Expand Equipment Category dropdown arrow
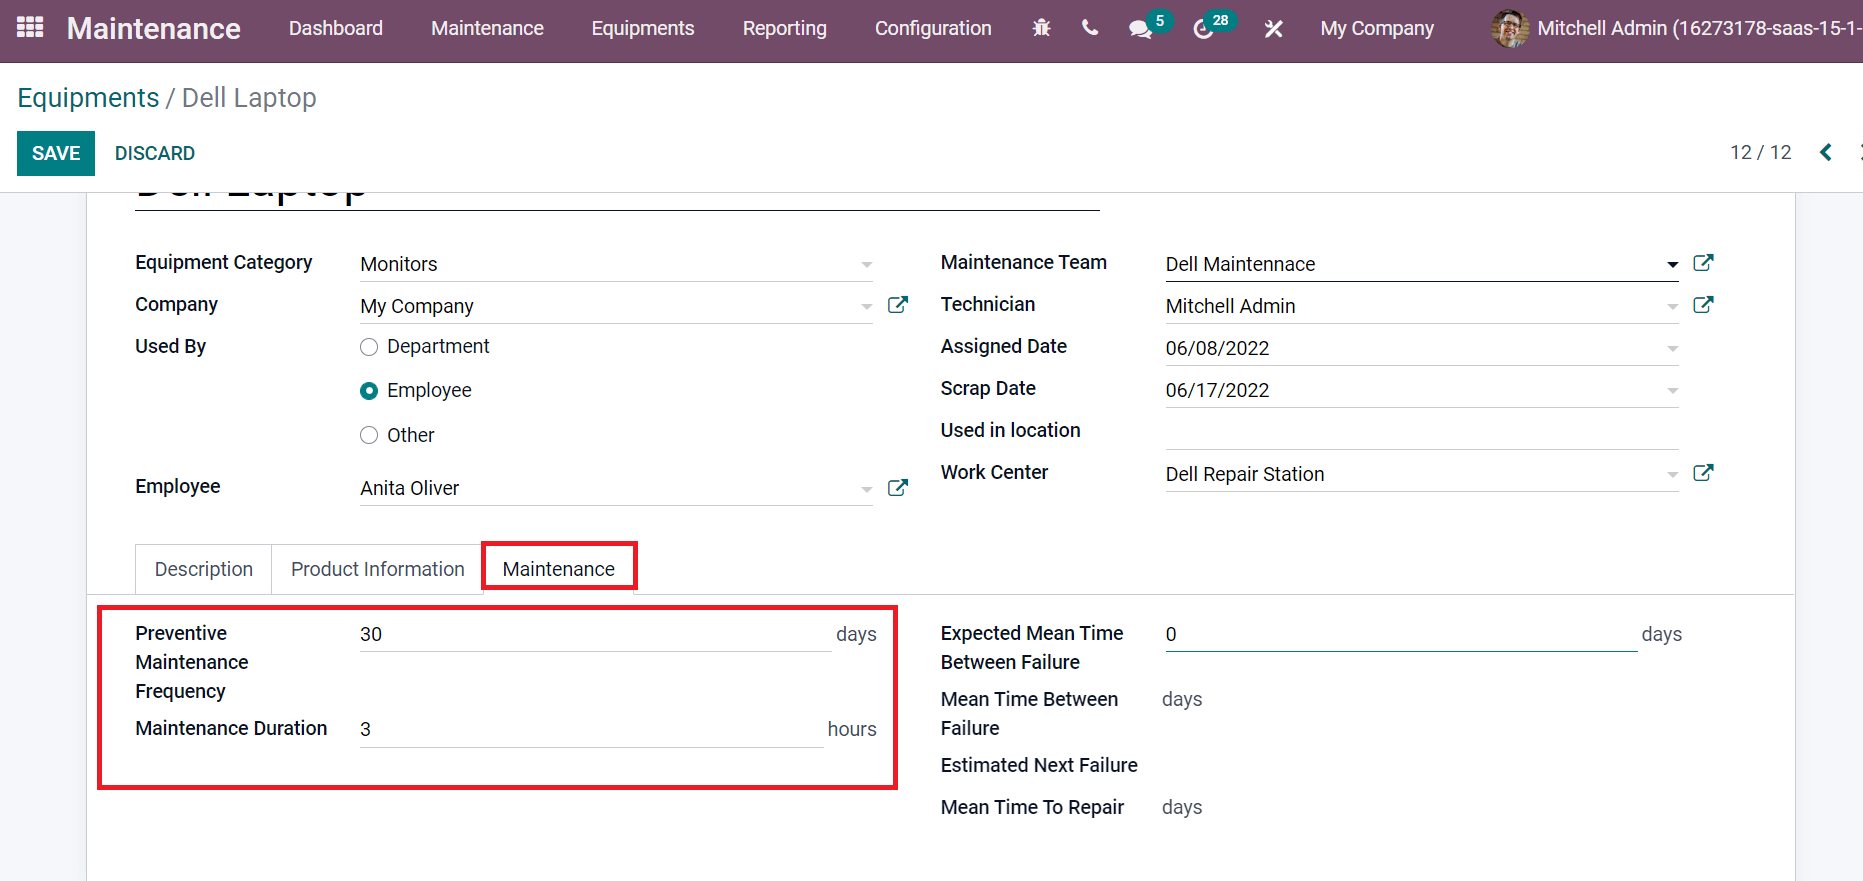The width and height of the screenshot is (1863, 881). pos(866,265)
